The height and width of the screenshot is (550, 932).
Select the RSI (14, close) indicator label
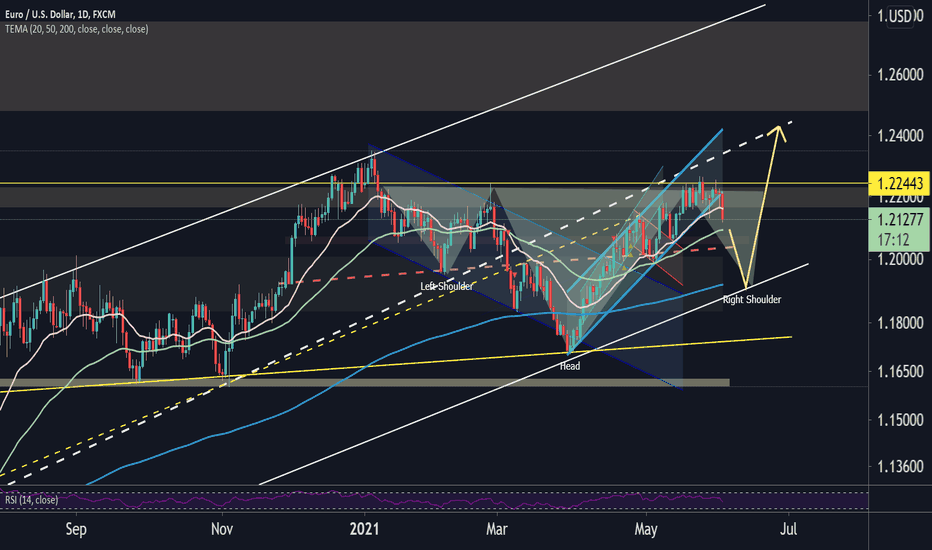point(32,500)
